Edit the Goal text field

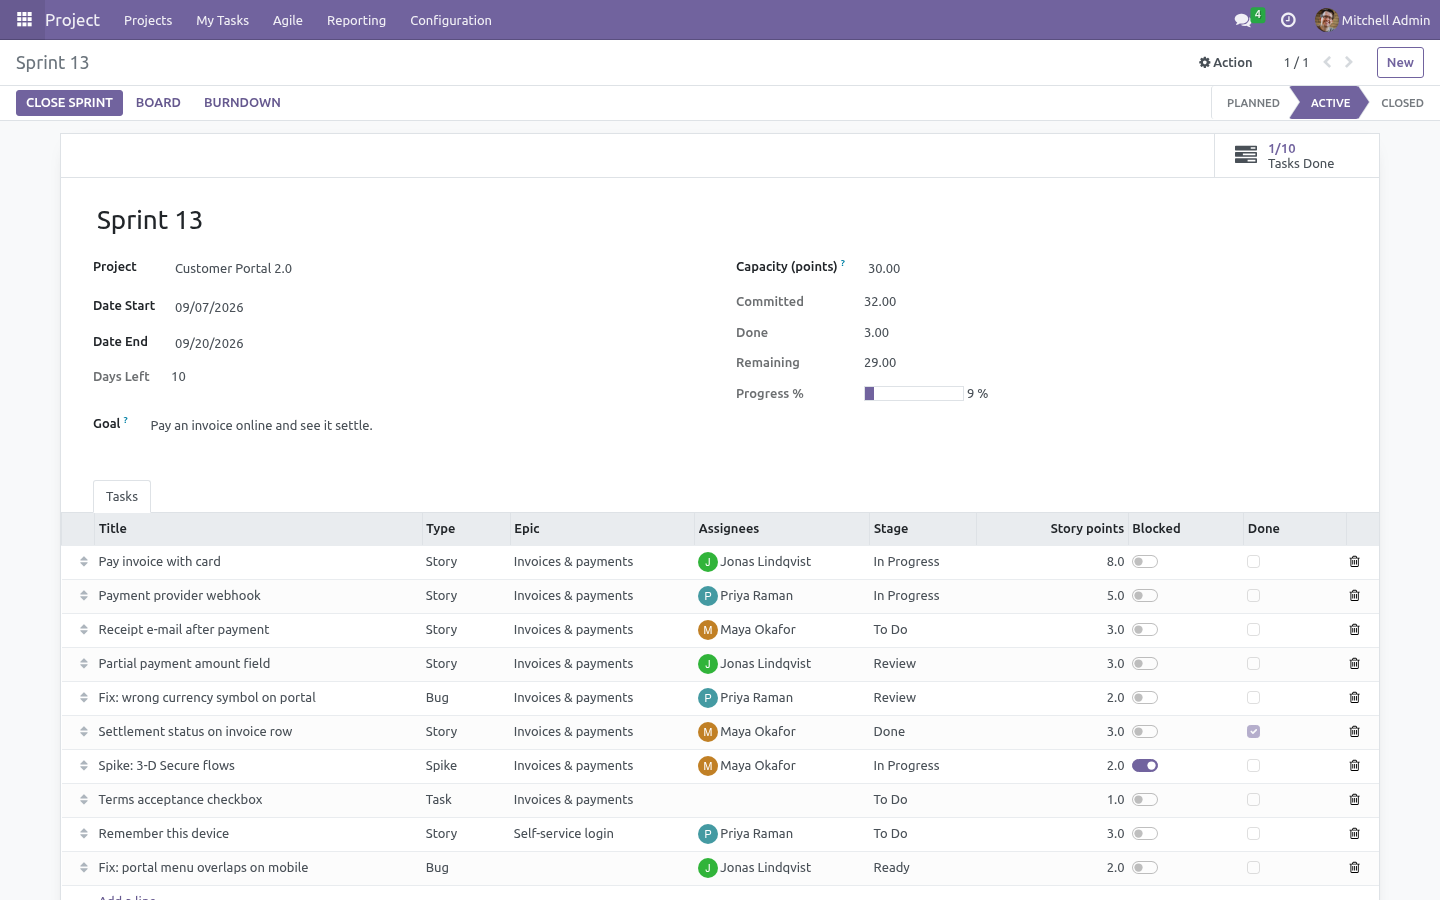[261, 426]
